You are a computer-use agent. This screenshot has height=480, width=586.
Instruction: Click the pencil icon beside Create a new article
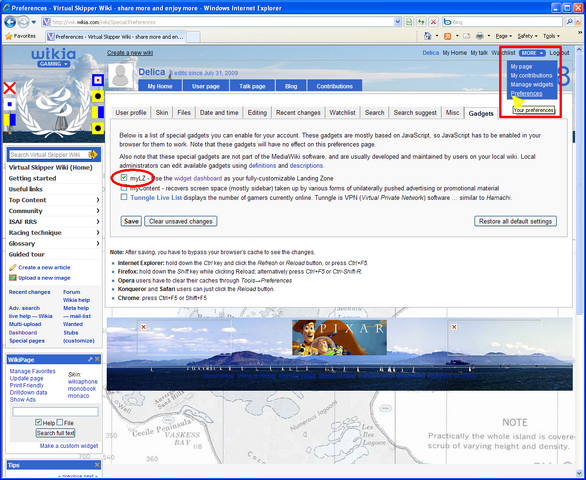coord(13,267)
